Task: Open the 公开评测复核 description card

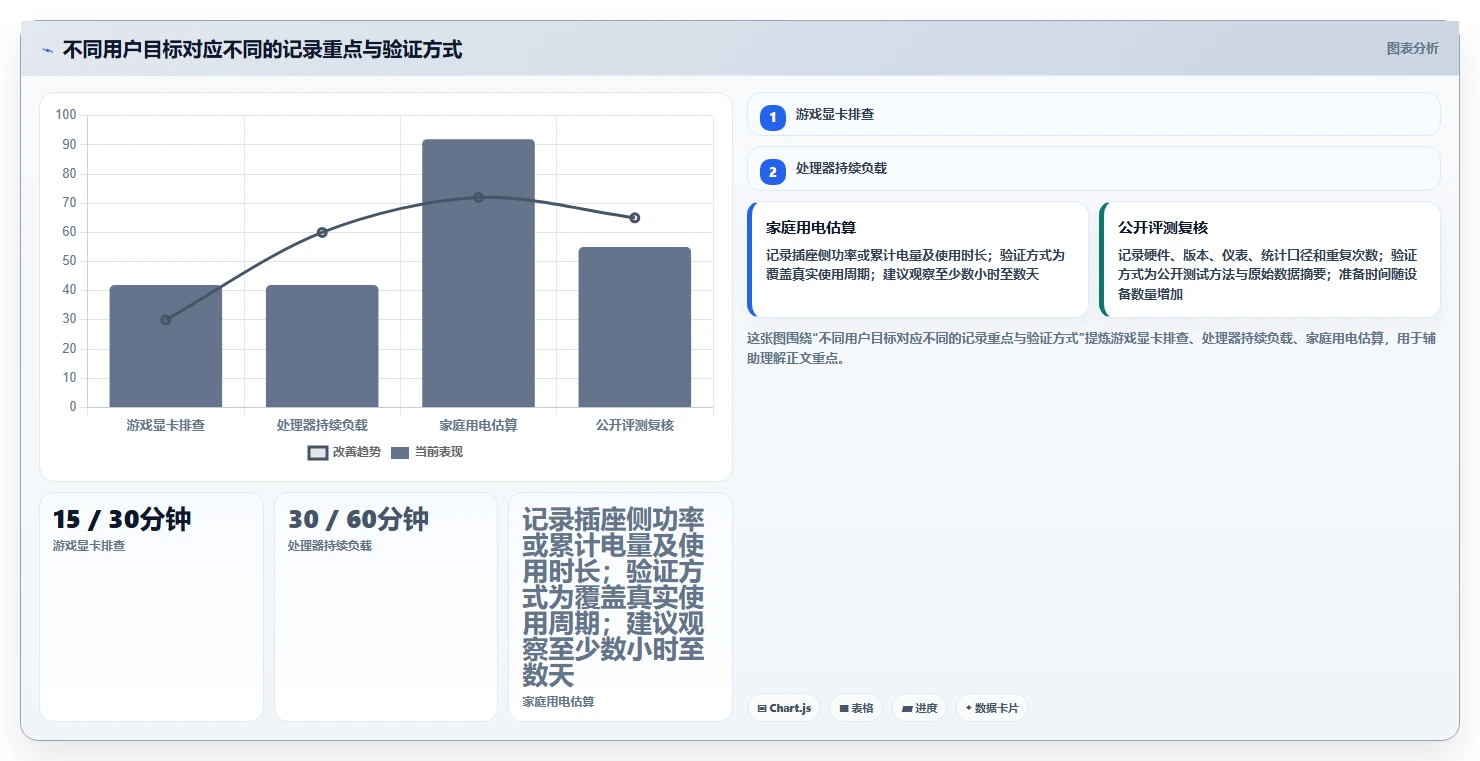Action: point(1269,259)
